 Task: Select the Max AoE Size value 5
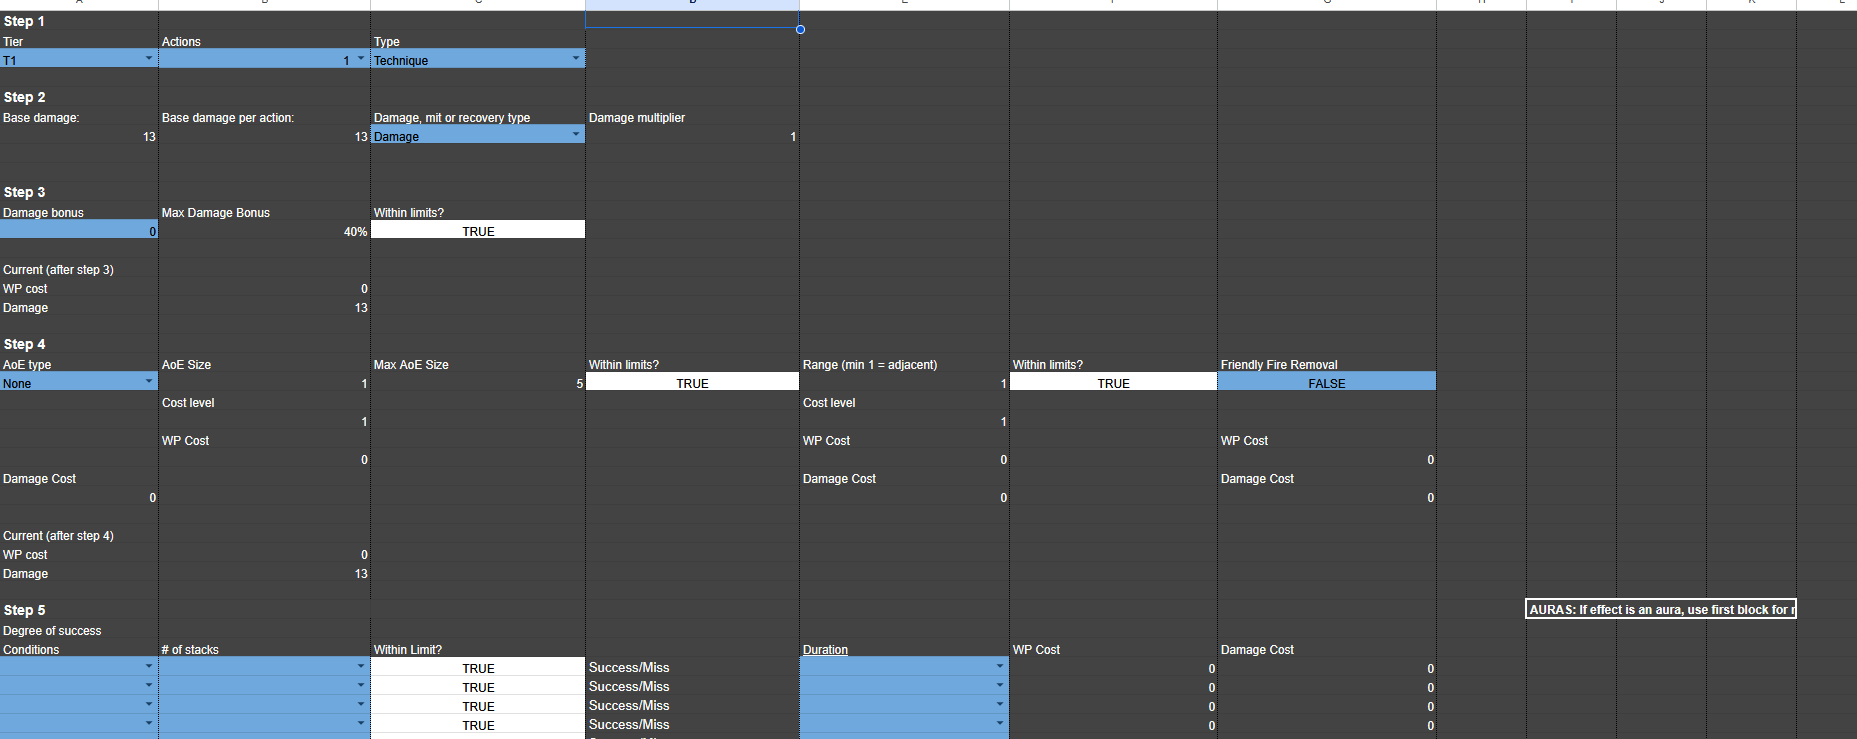tap(478, 382)
